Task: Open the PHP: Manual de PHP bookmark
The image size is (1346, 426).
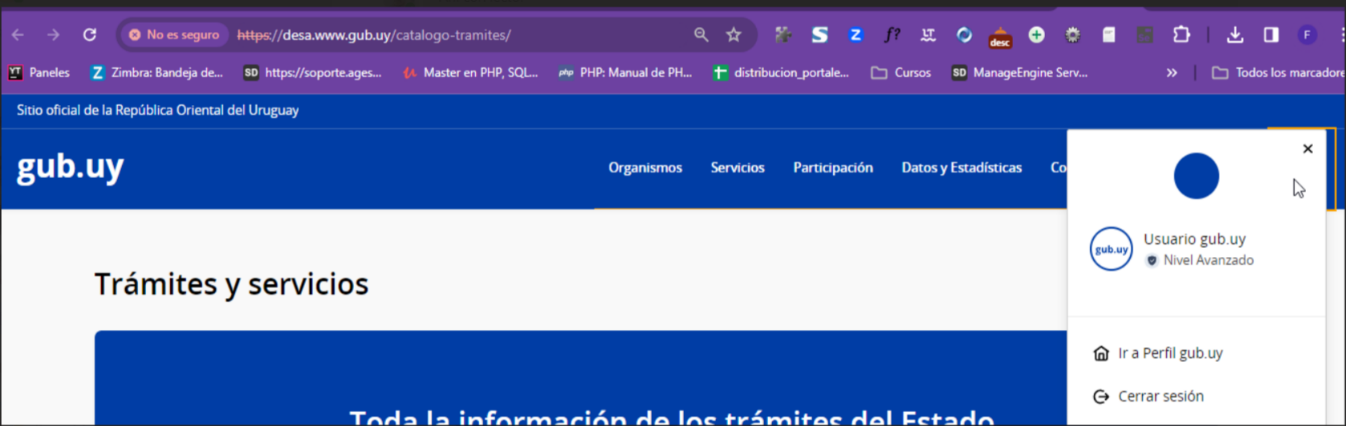Action: click(625, 73)
